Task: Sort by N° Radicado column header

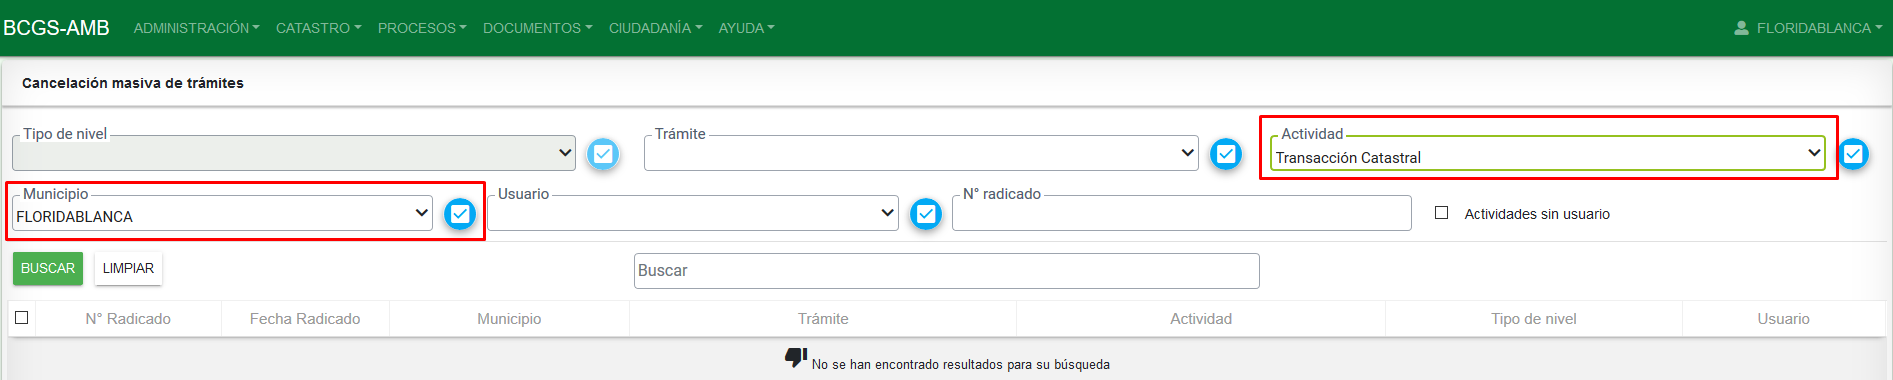Action: tap(128, 319)
